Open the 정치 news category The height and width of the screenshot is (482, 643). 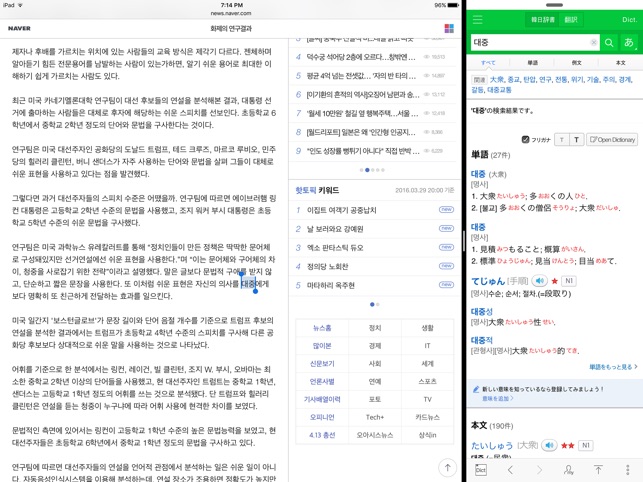pyautogui.click(x=375, y=328)
